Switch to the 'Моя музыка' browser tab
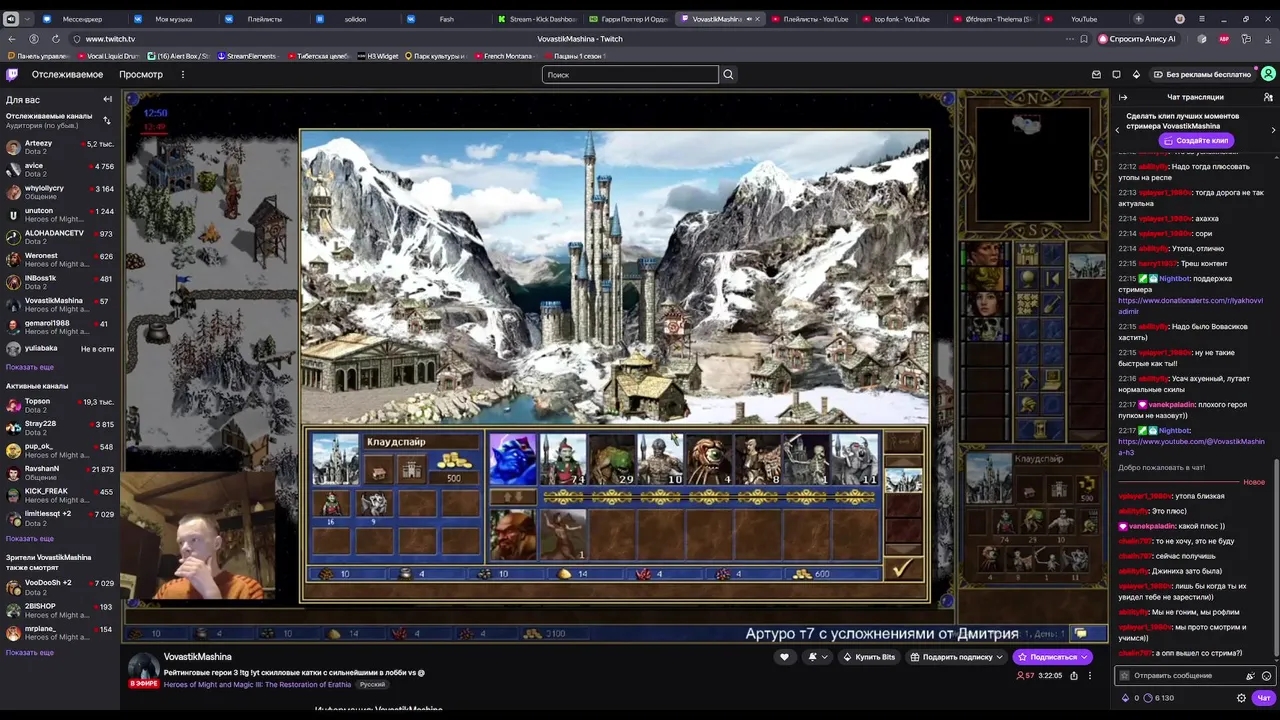The width and height of the screenshot is (1280, 720). pyautogui.click(x=174, y=19)
